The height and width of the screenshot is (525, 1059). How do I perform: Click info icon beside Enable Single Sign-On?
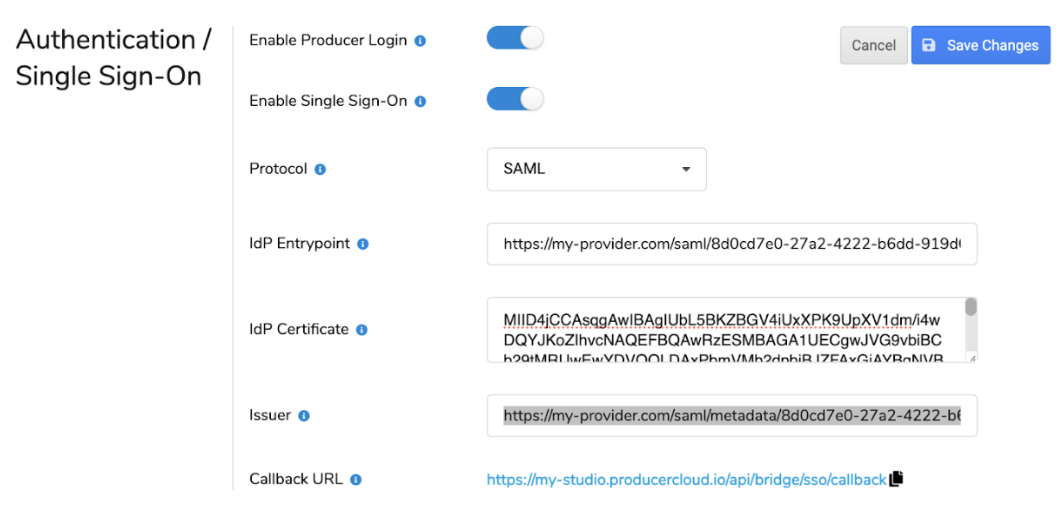(420, 102)
